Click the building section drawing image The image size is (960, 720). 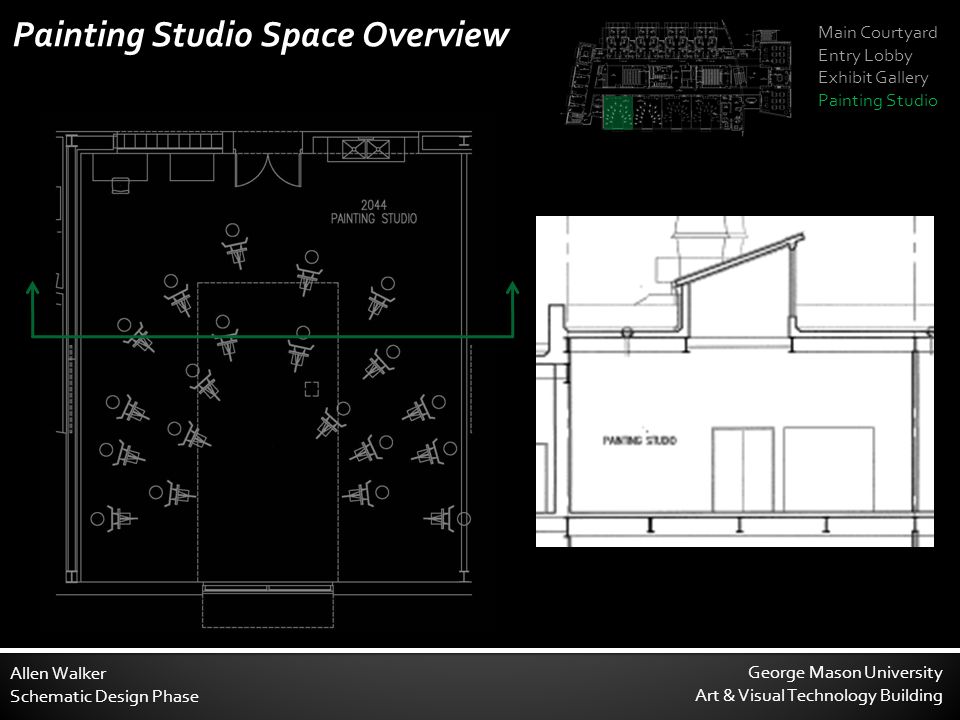(x=735, y=381)
